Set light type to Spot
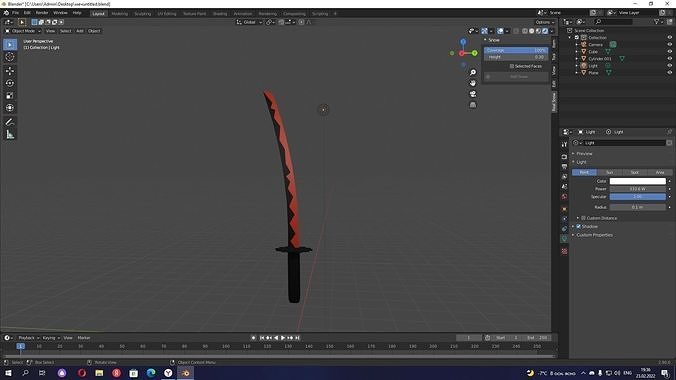This screenshot has height=380, width=676. click(635, 173)
